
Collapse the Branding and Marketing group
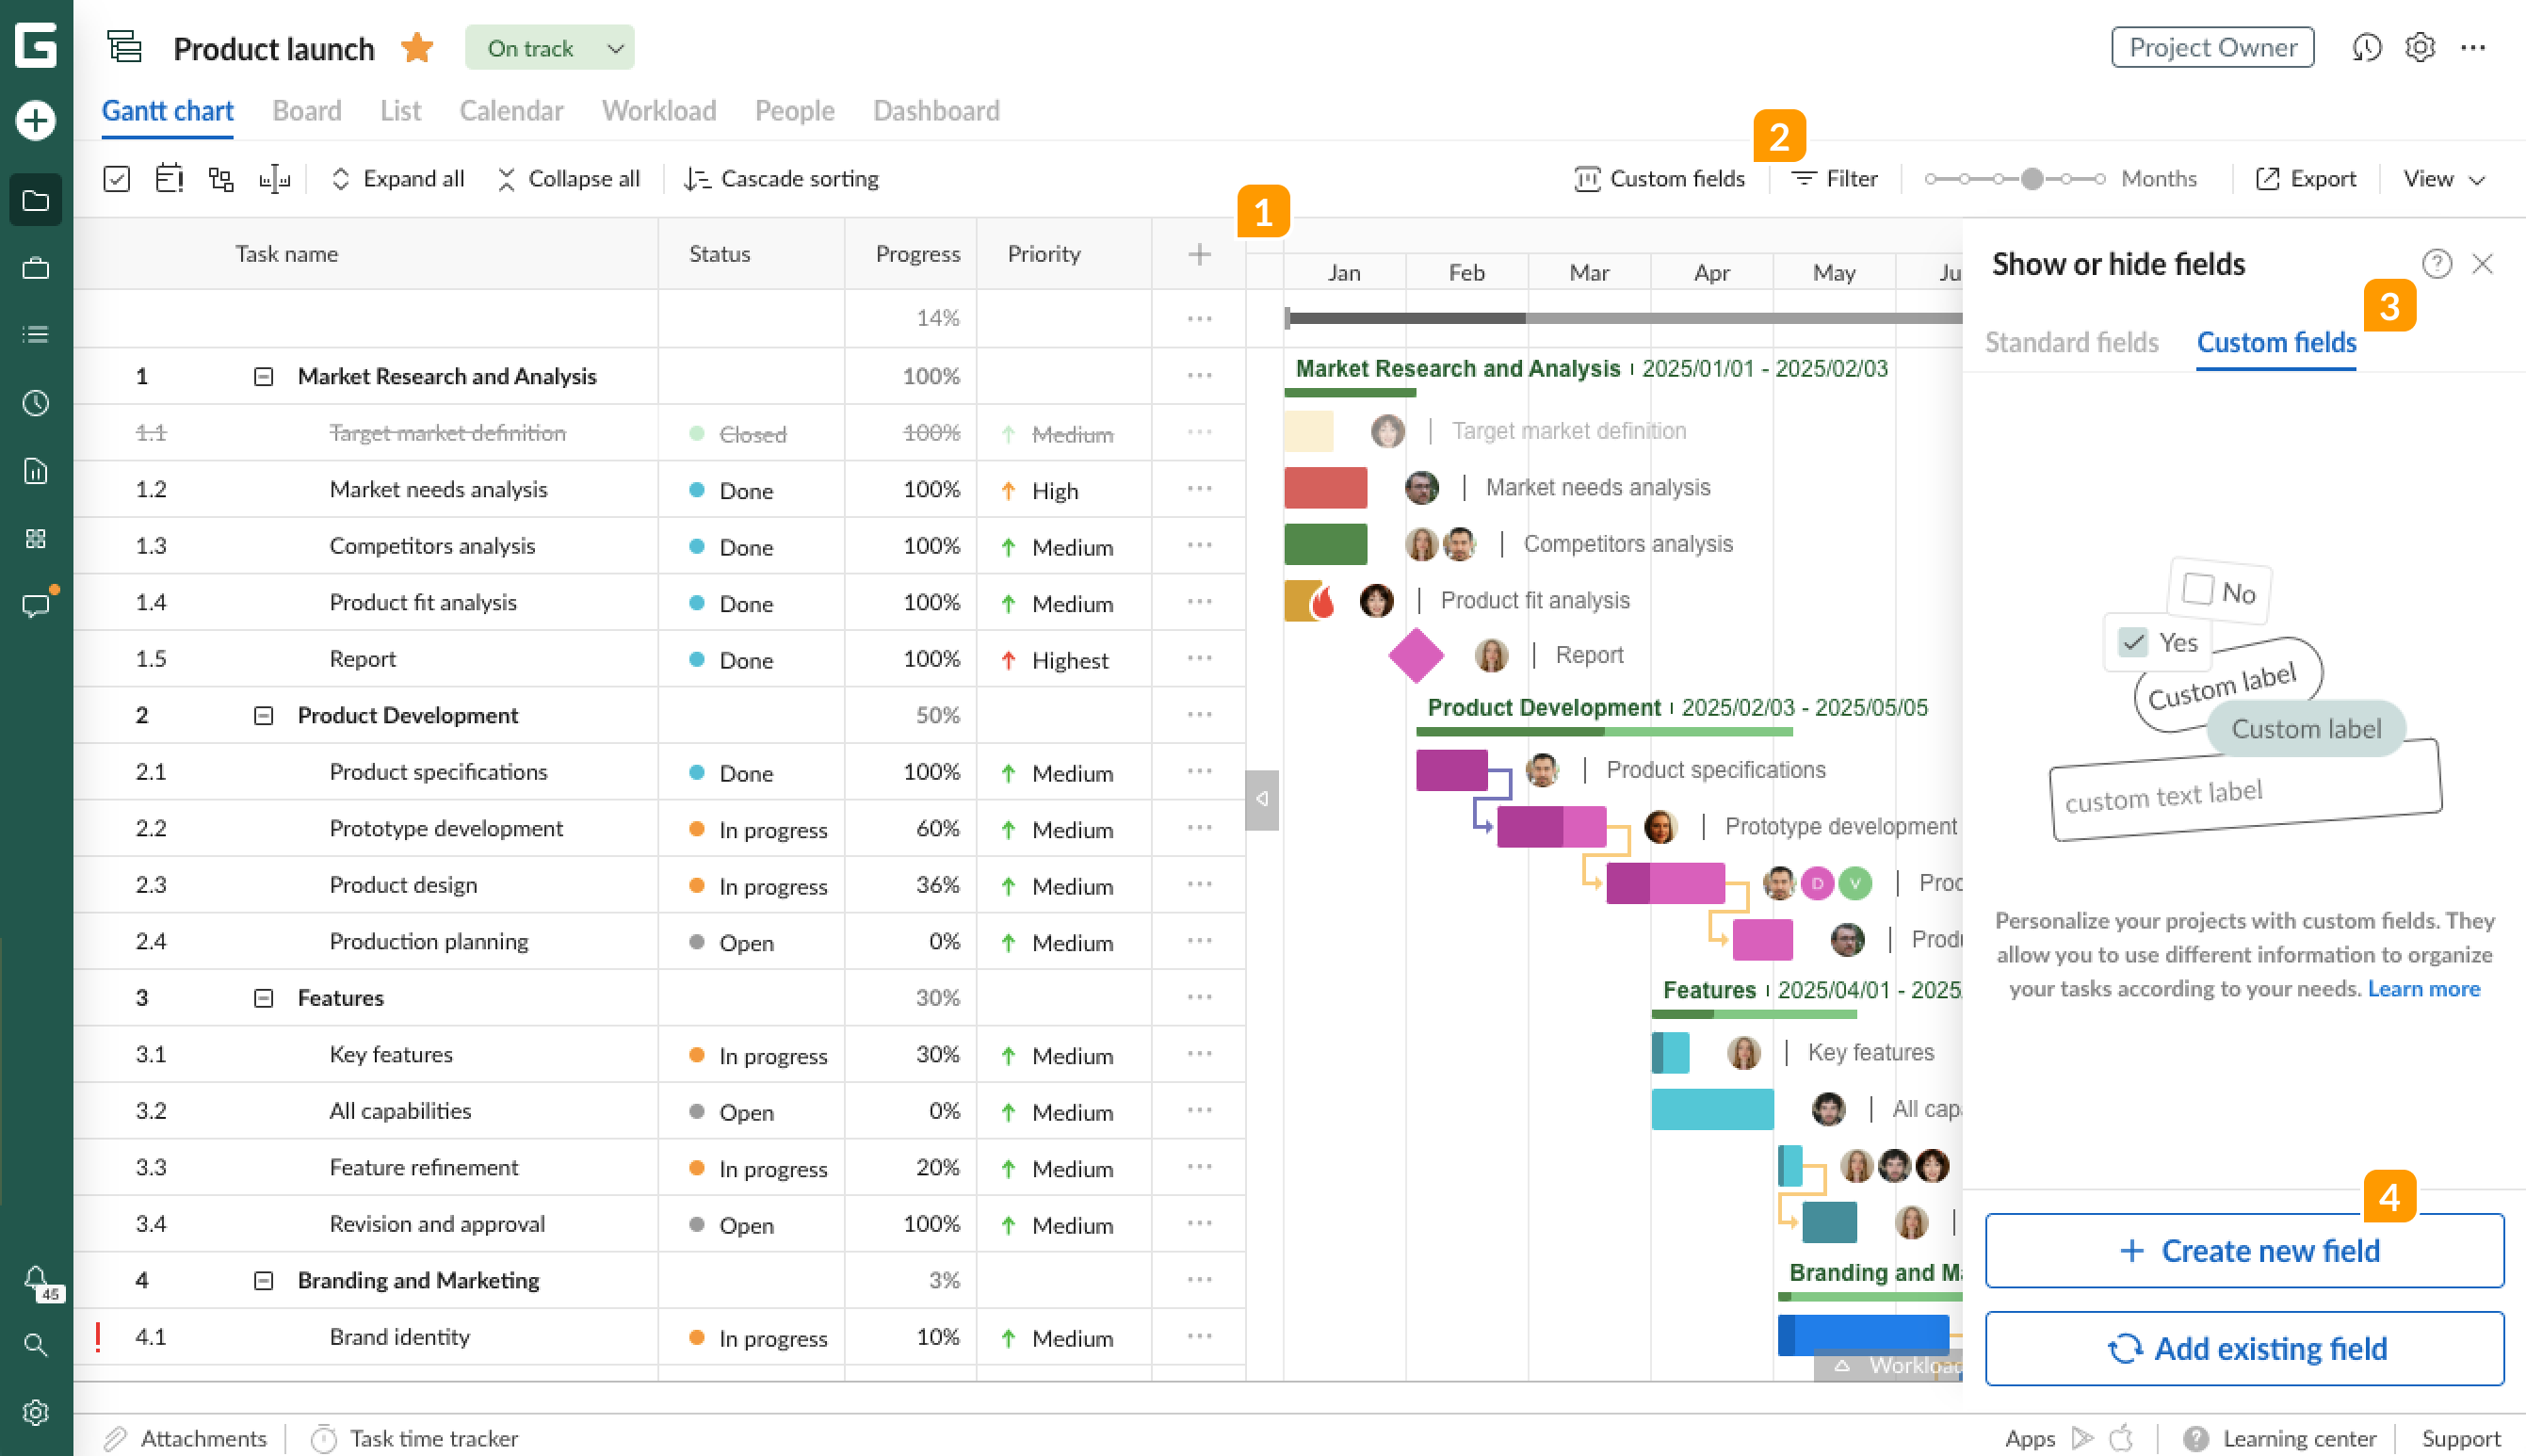pos(263,1280)
